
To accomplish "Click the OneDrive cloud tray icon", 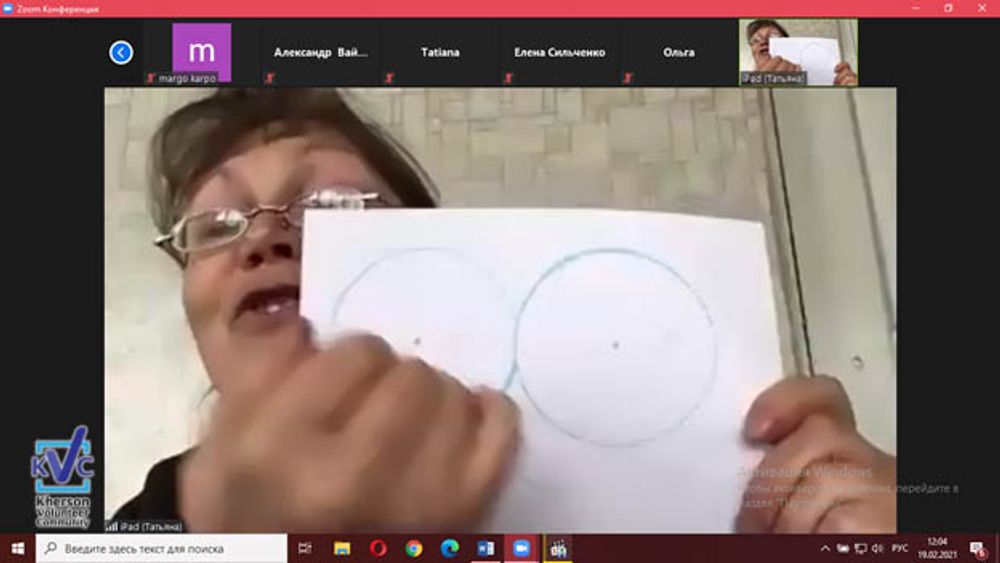I will (843, 548).
